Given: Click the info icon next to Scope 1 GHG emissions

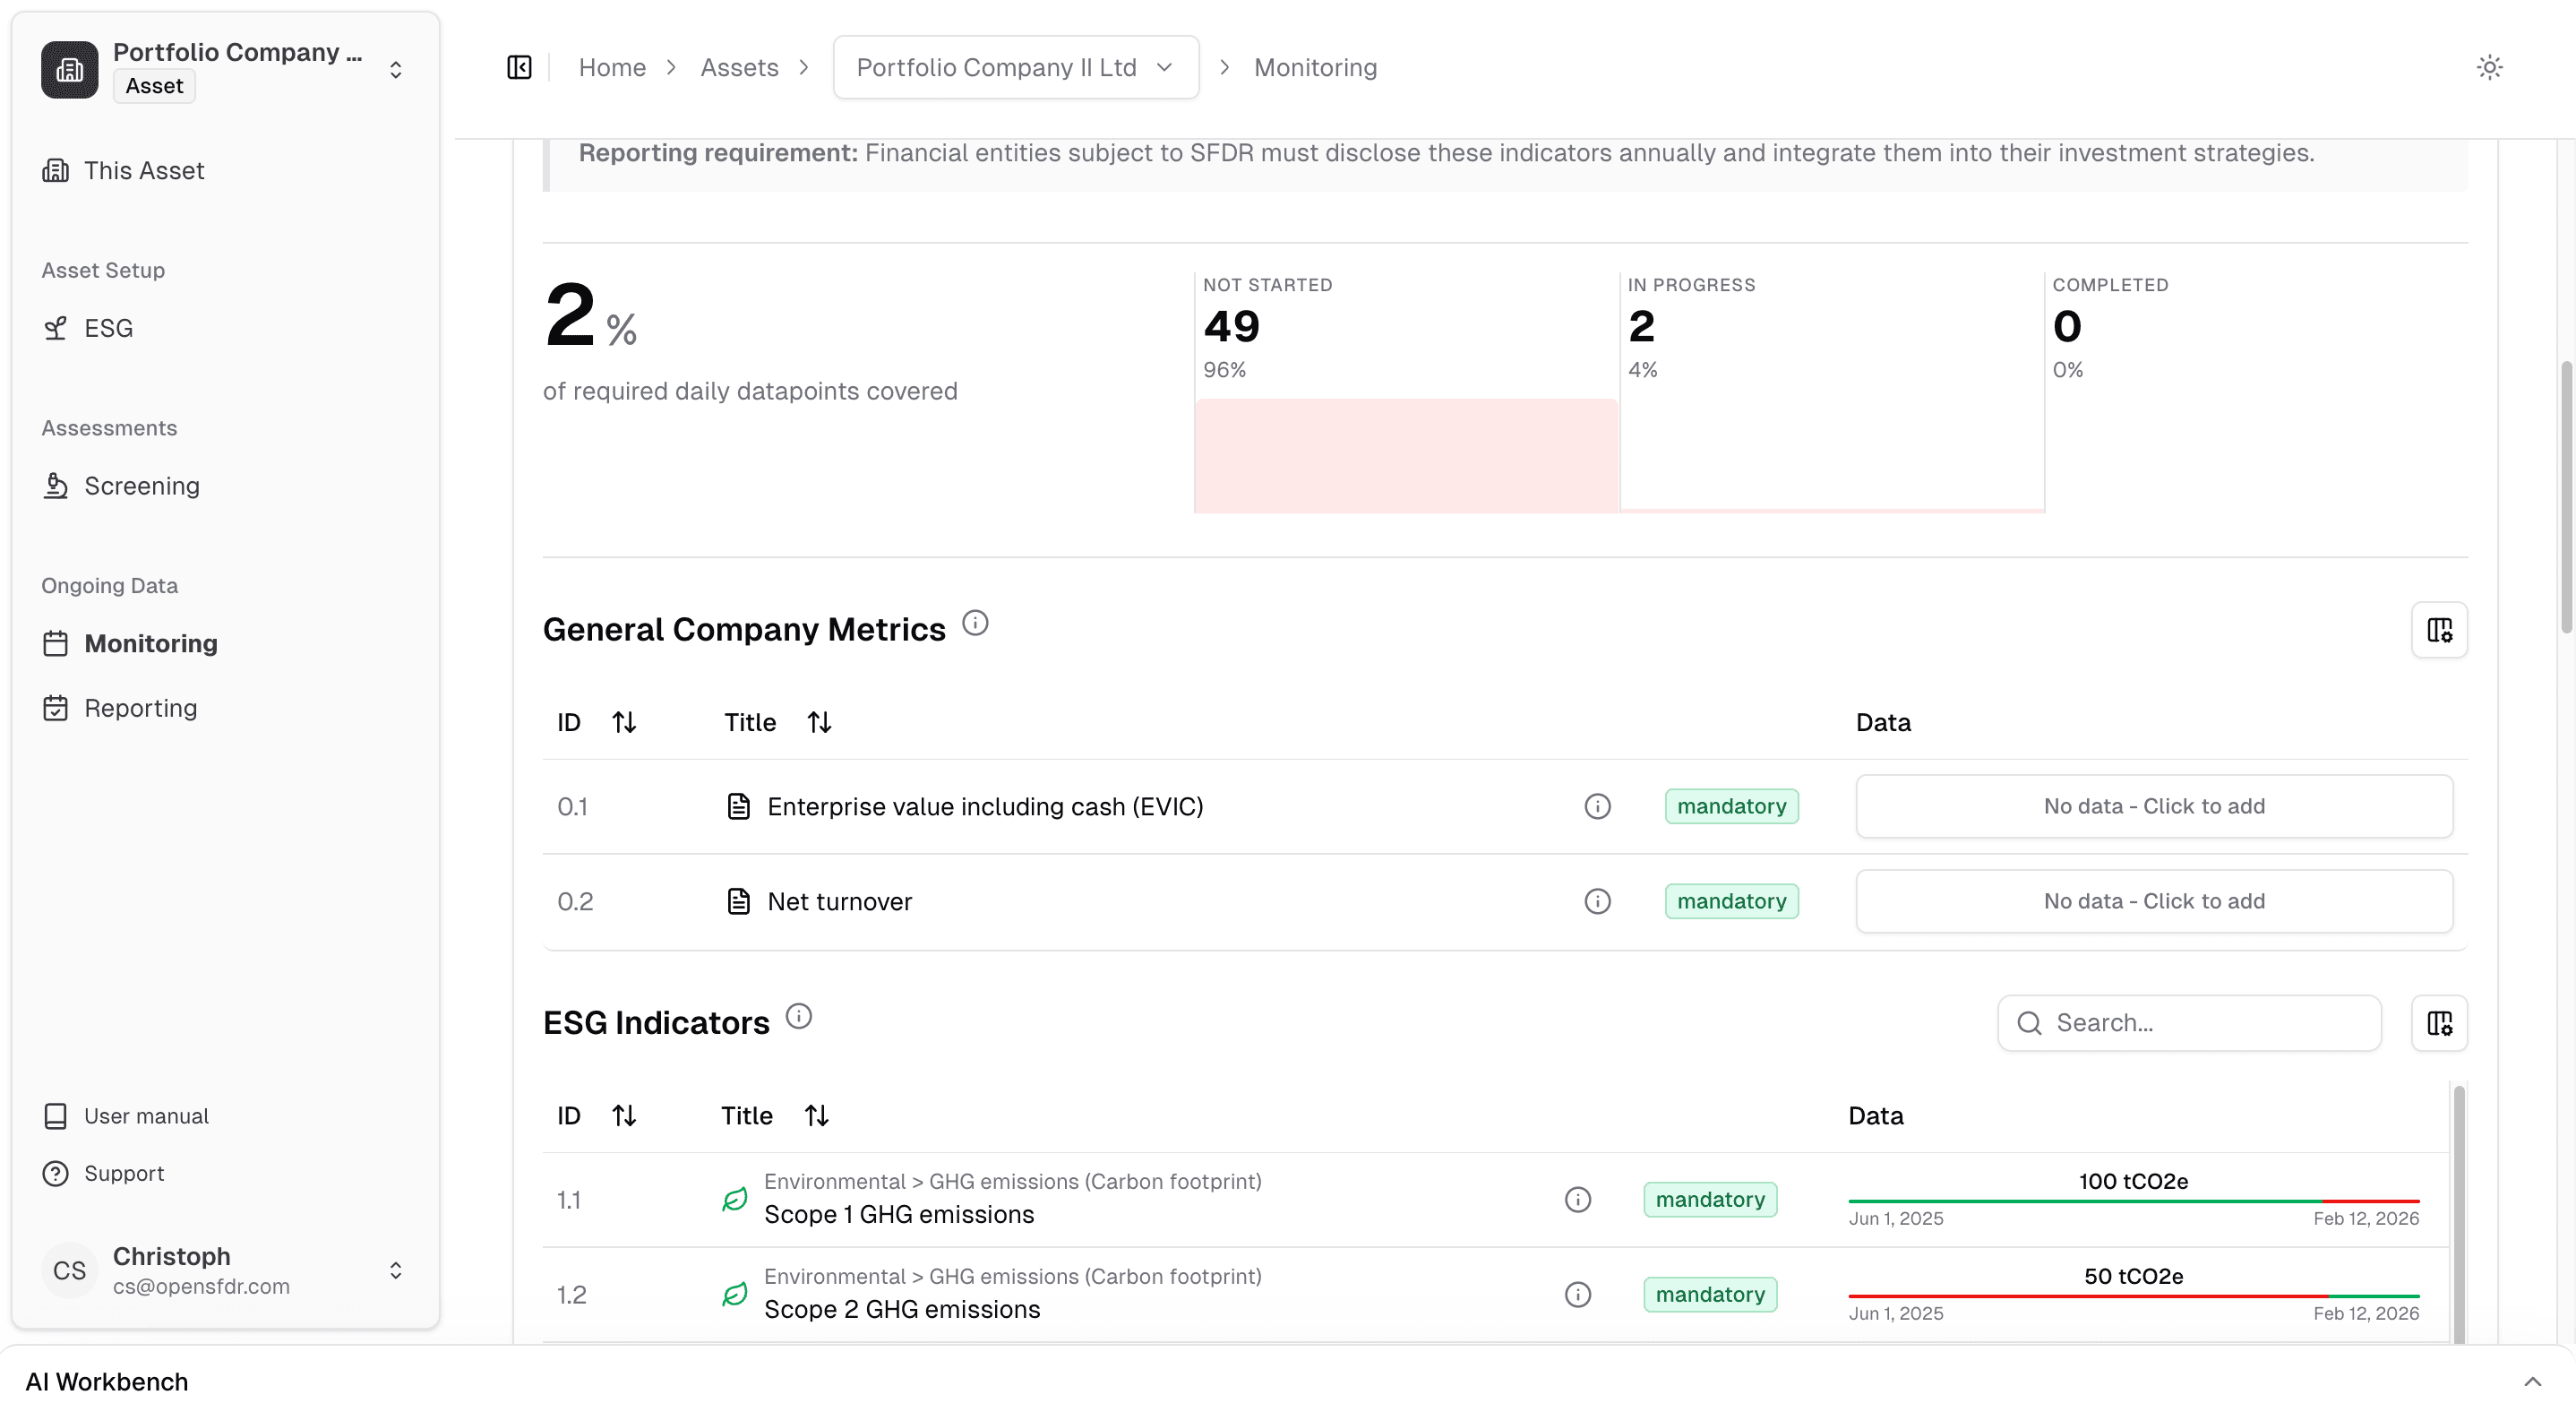Looking at the screenshot, I should [1577, 1199].
